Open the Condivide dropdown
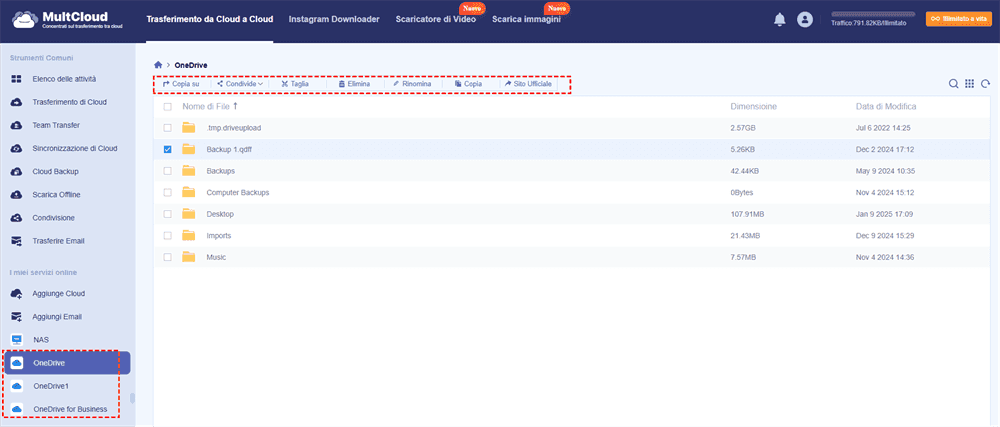 tap(240, 84)
